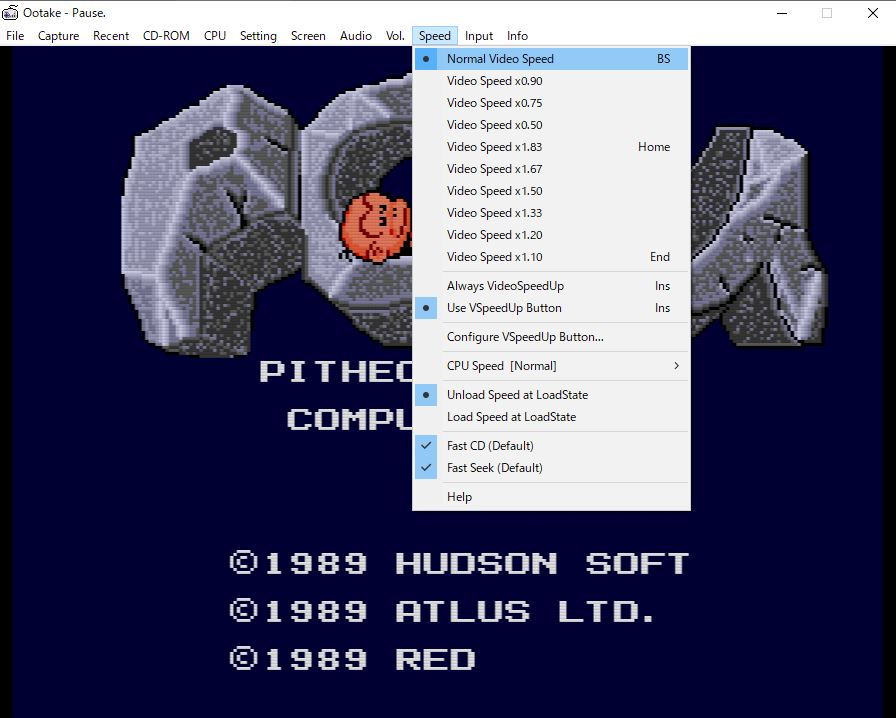Select Load Speed at LoadState

510,417
